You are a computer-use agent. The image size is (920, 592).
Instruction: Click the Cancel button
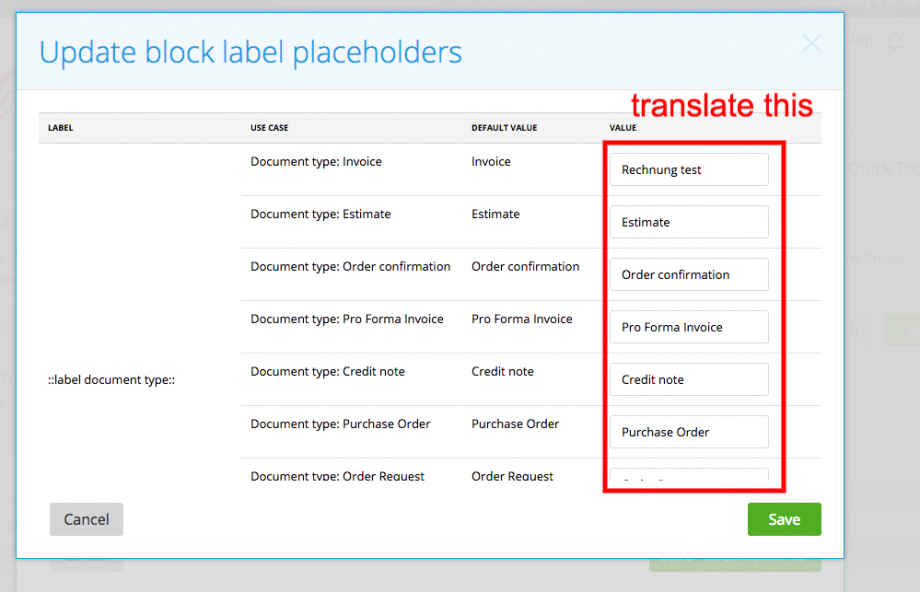click(86, 519)
